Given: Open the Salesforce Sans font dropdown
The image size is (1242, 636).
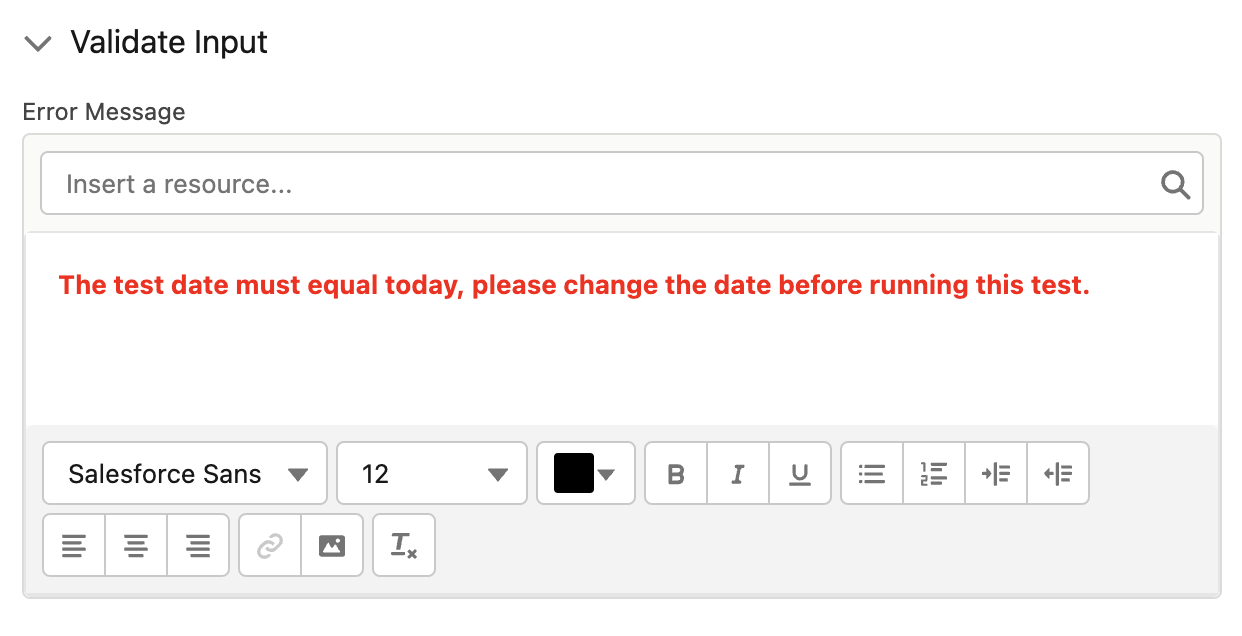Looking at the screenshot, I should point(185,473).
